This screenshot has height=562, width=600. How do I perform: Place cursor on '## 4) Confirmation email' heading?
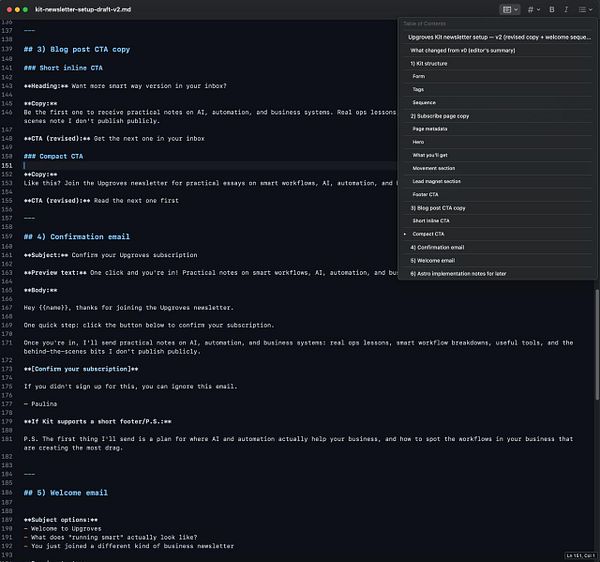pos(77,237)
